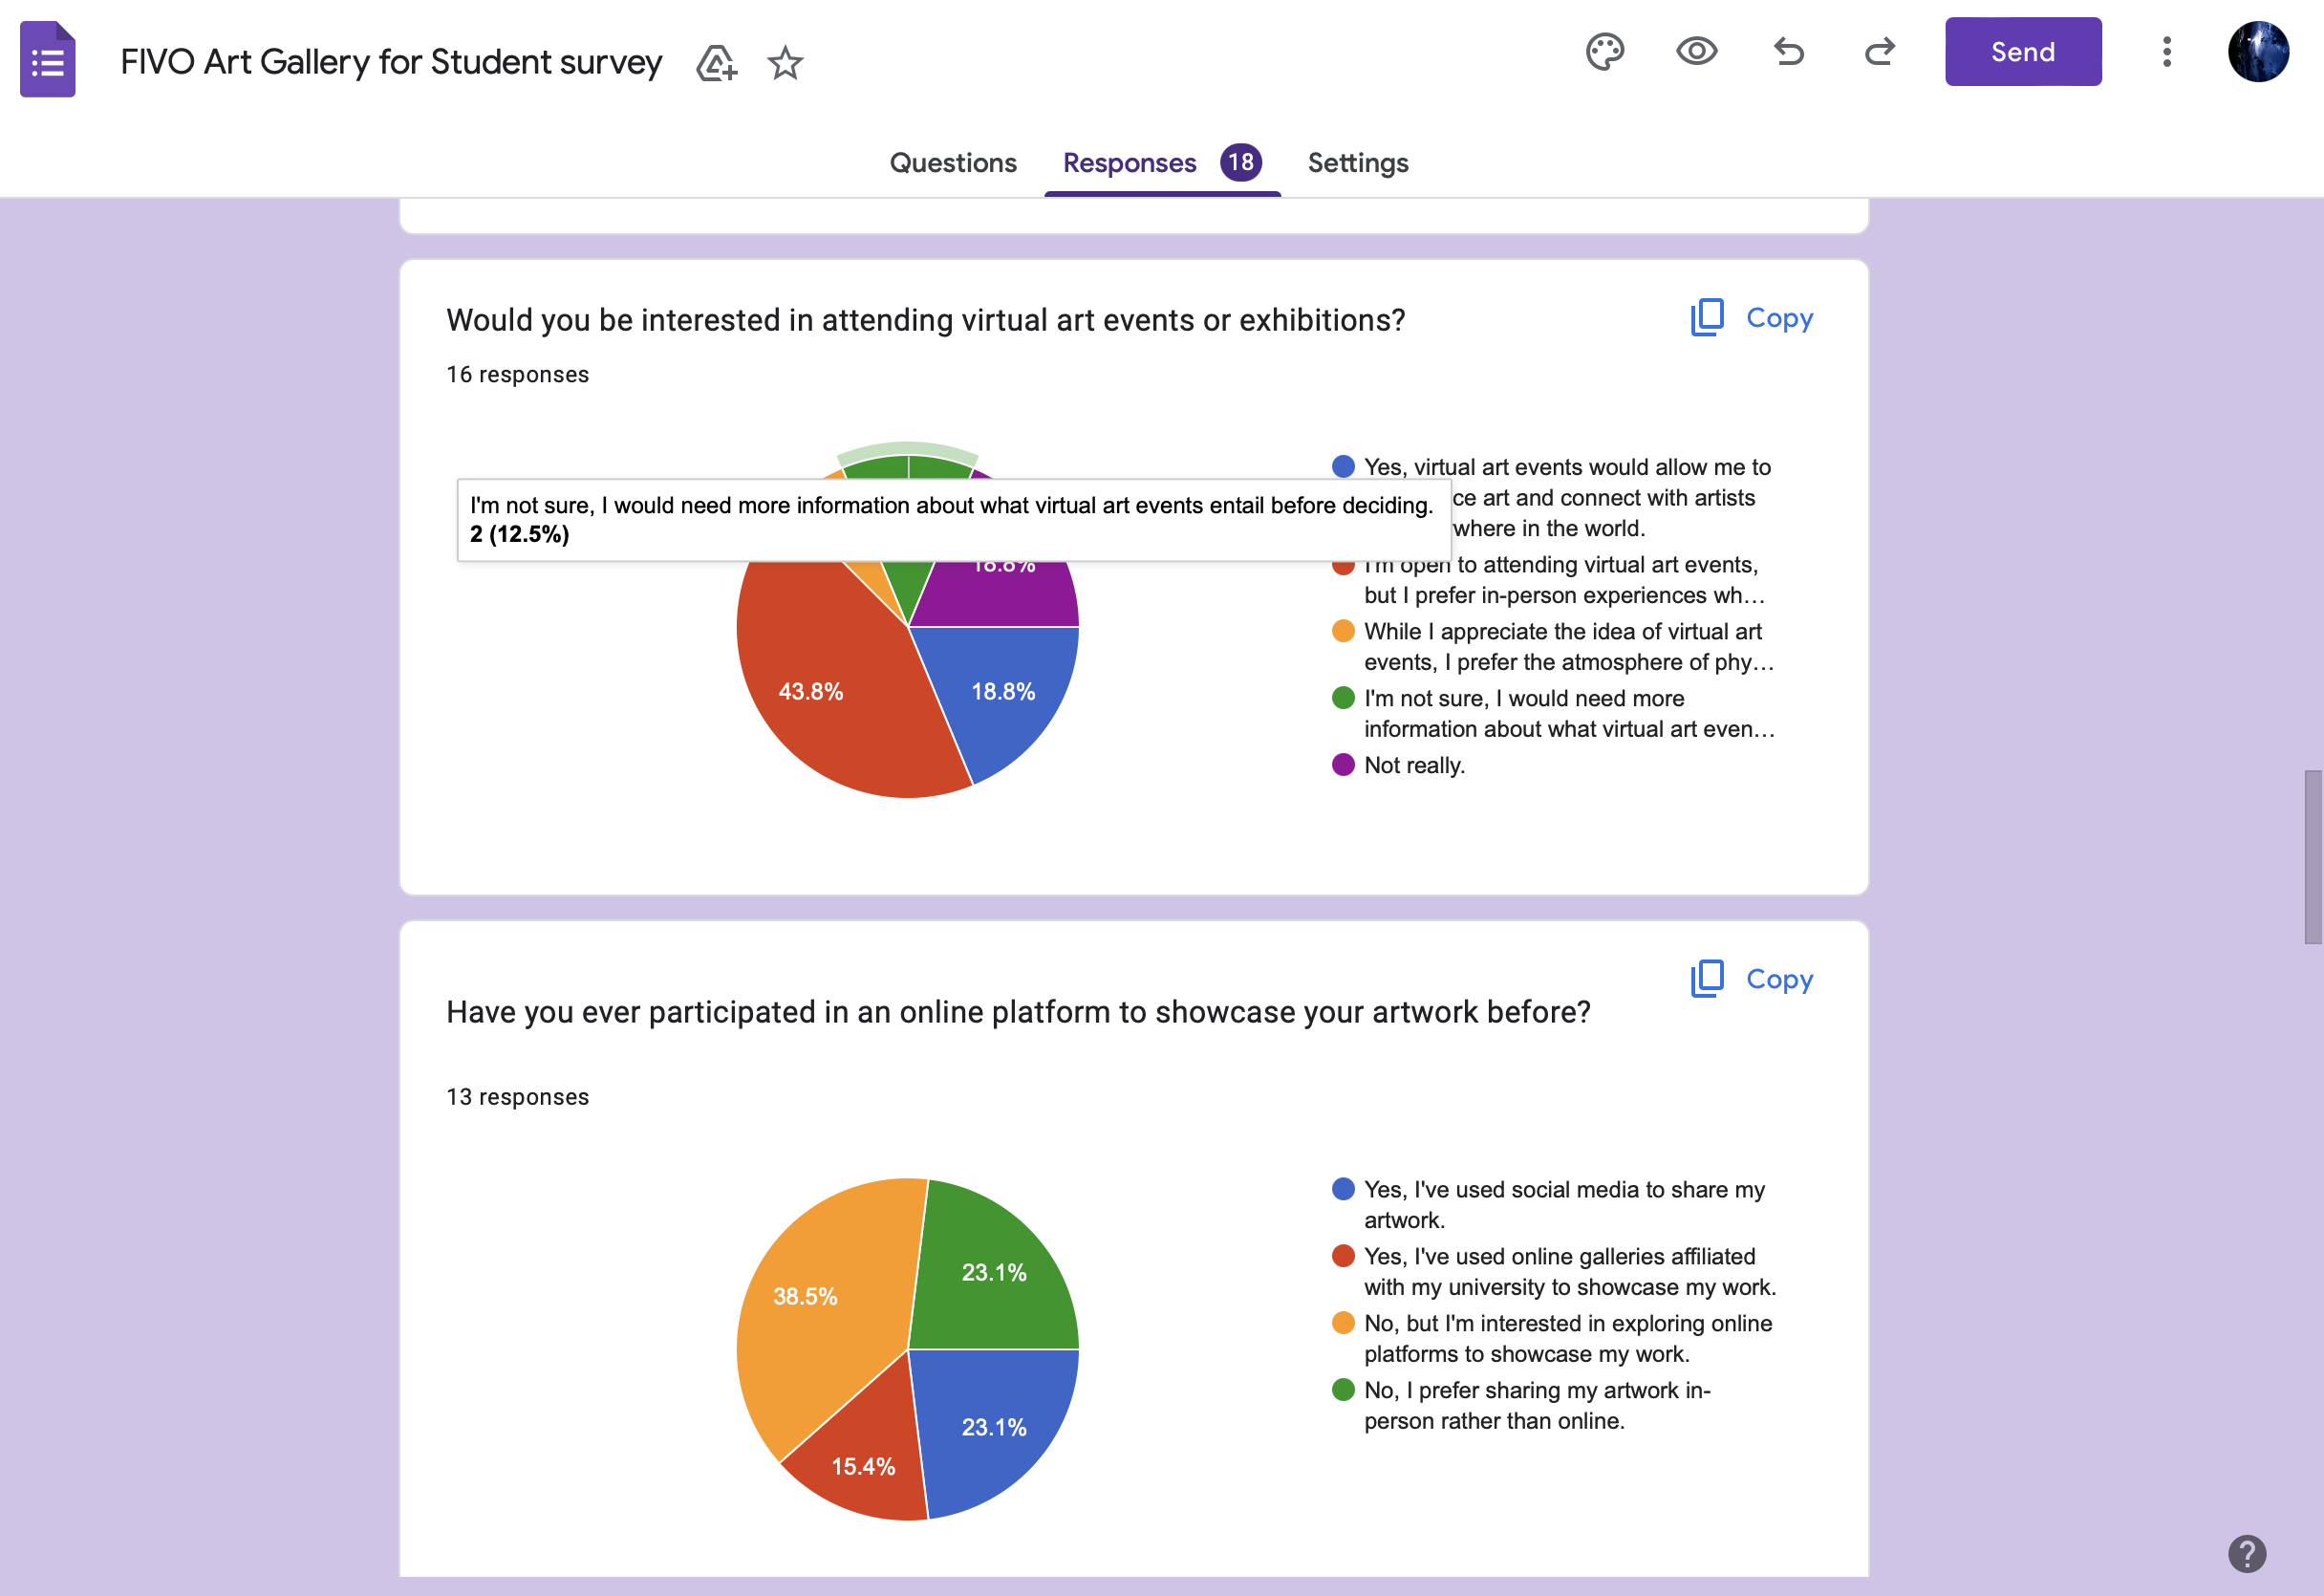Open the Google account avatar

[2257, 52]
